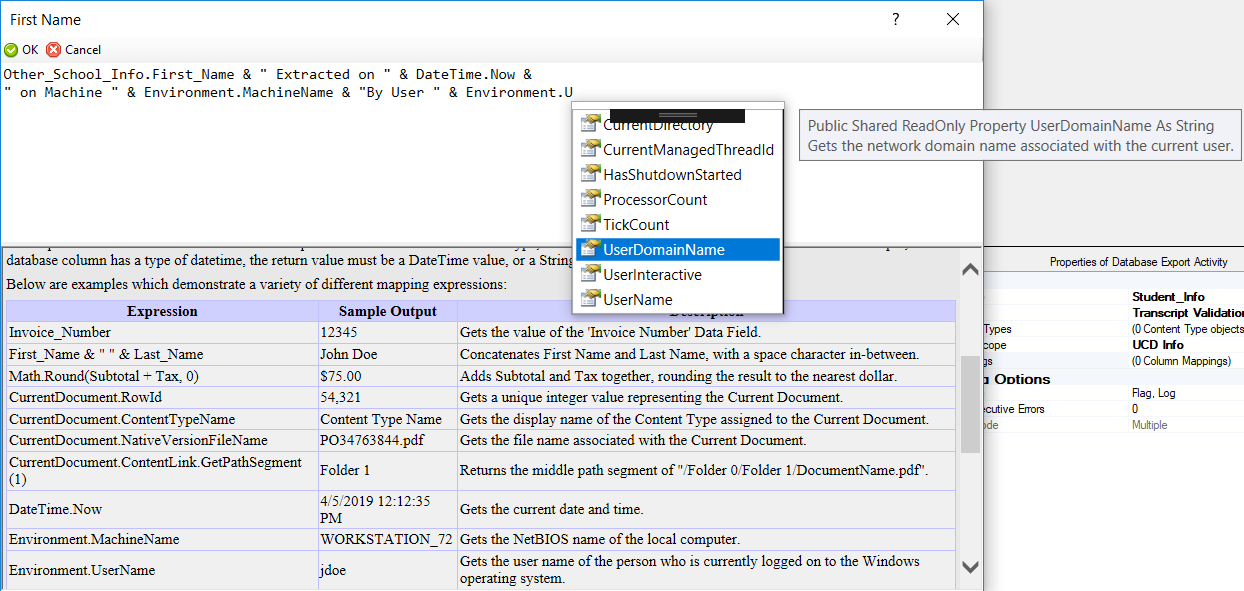Click the property icon beside UserInteractive
Screen dimensions: 1244x591
[591, 275]
